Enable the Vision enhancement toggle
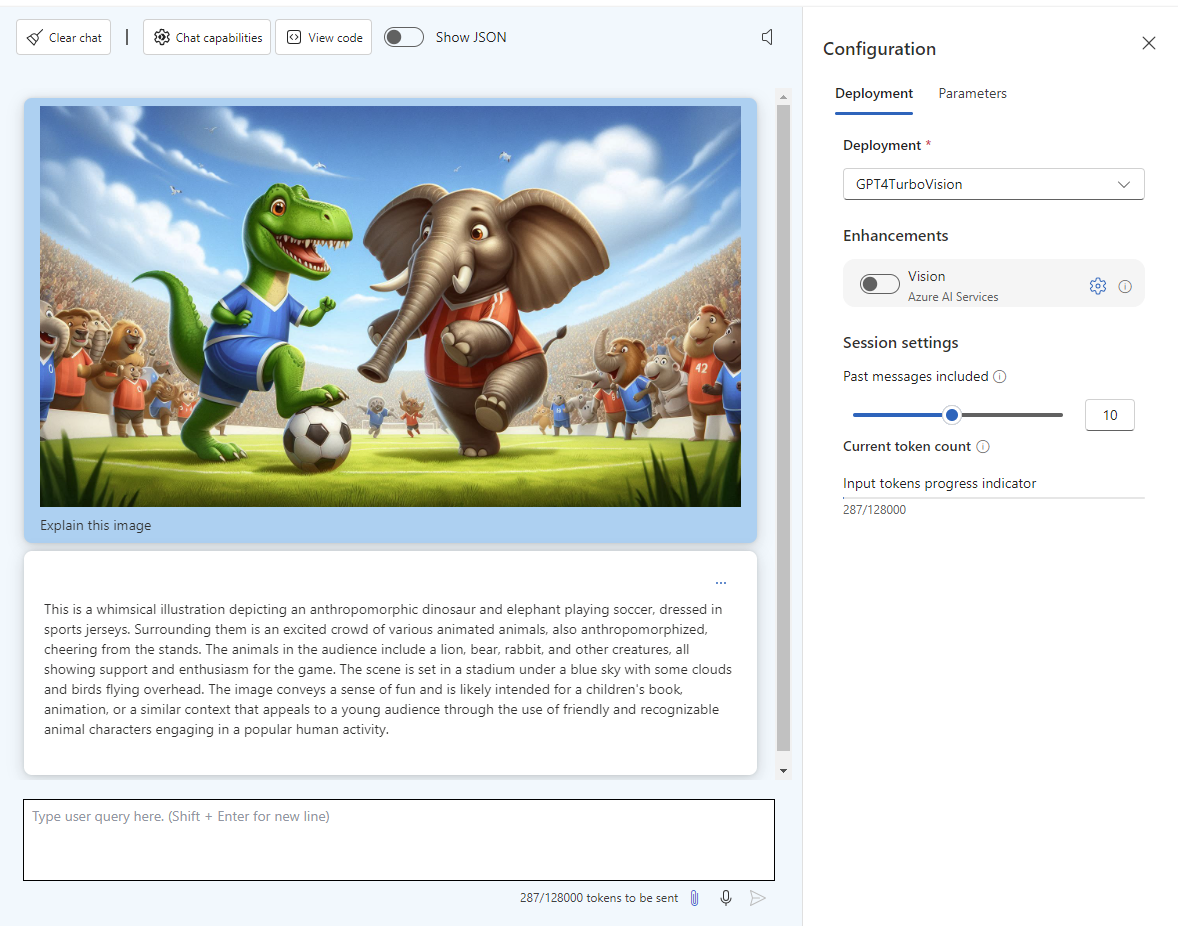This screenshot has height=926, width=1178. click(x=880, y=285)
